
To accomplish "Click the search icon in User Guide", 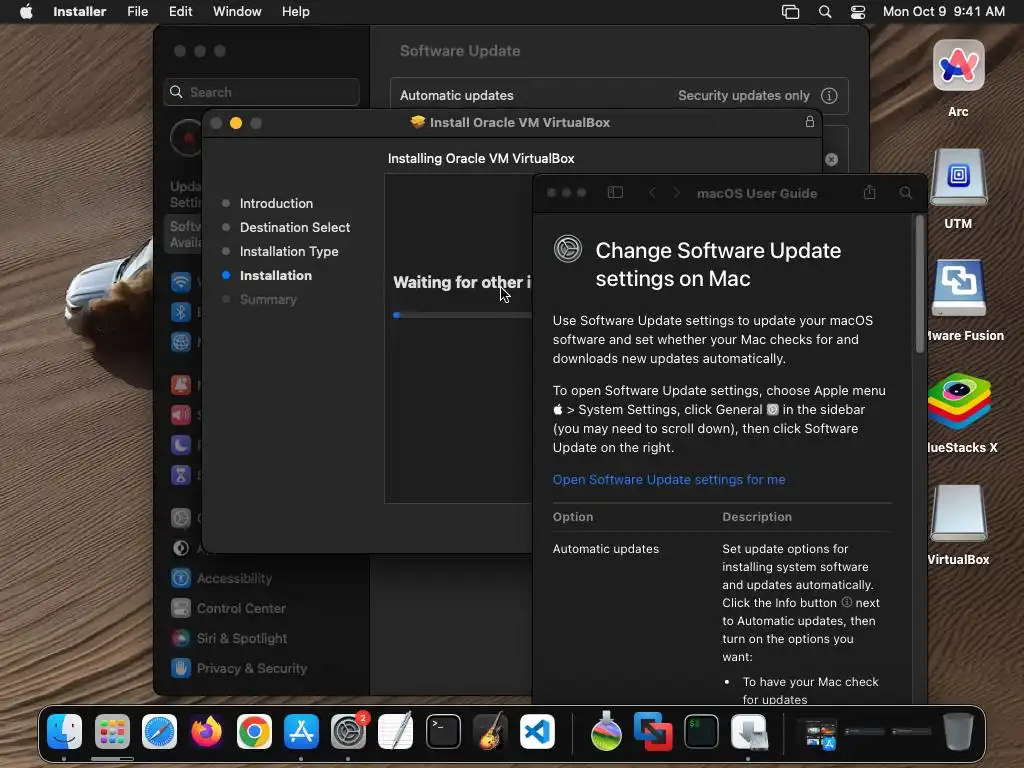I will point(906,193).
